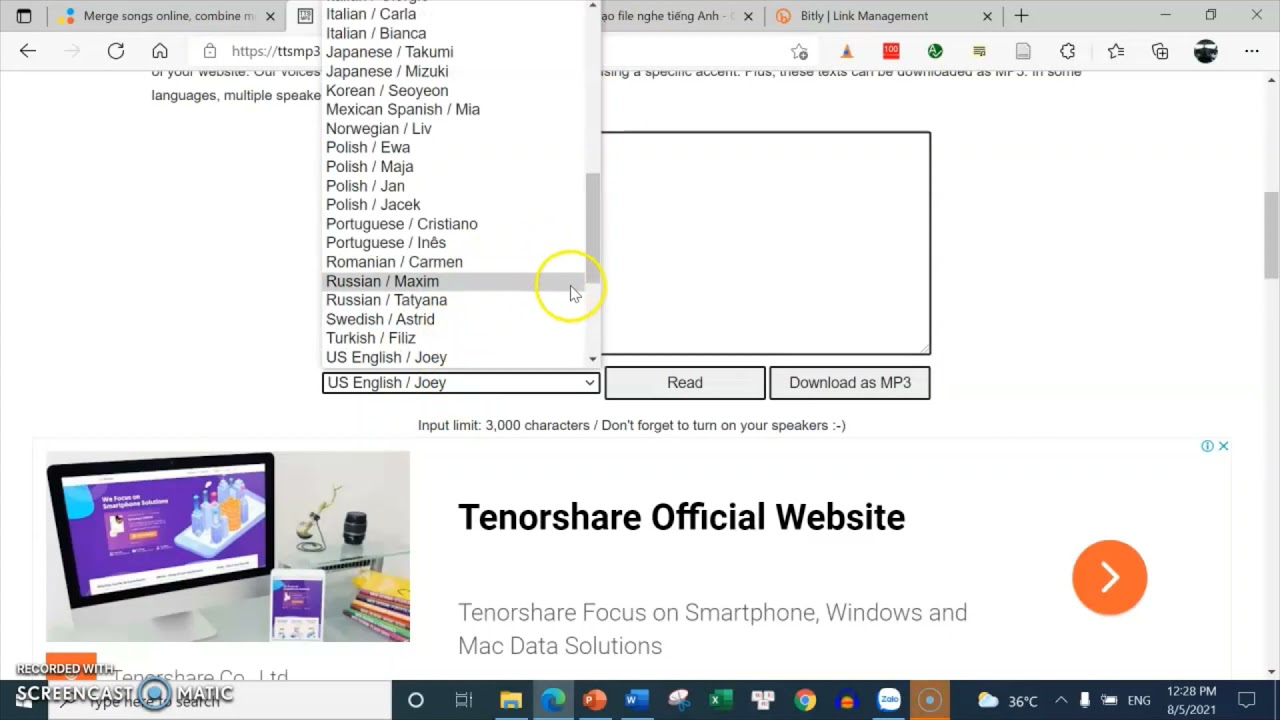1280x720 pixels.
Task: Open the Extensions puzzle menu
Action: pos(1067,51)
